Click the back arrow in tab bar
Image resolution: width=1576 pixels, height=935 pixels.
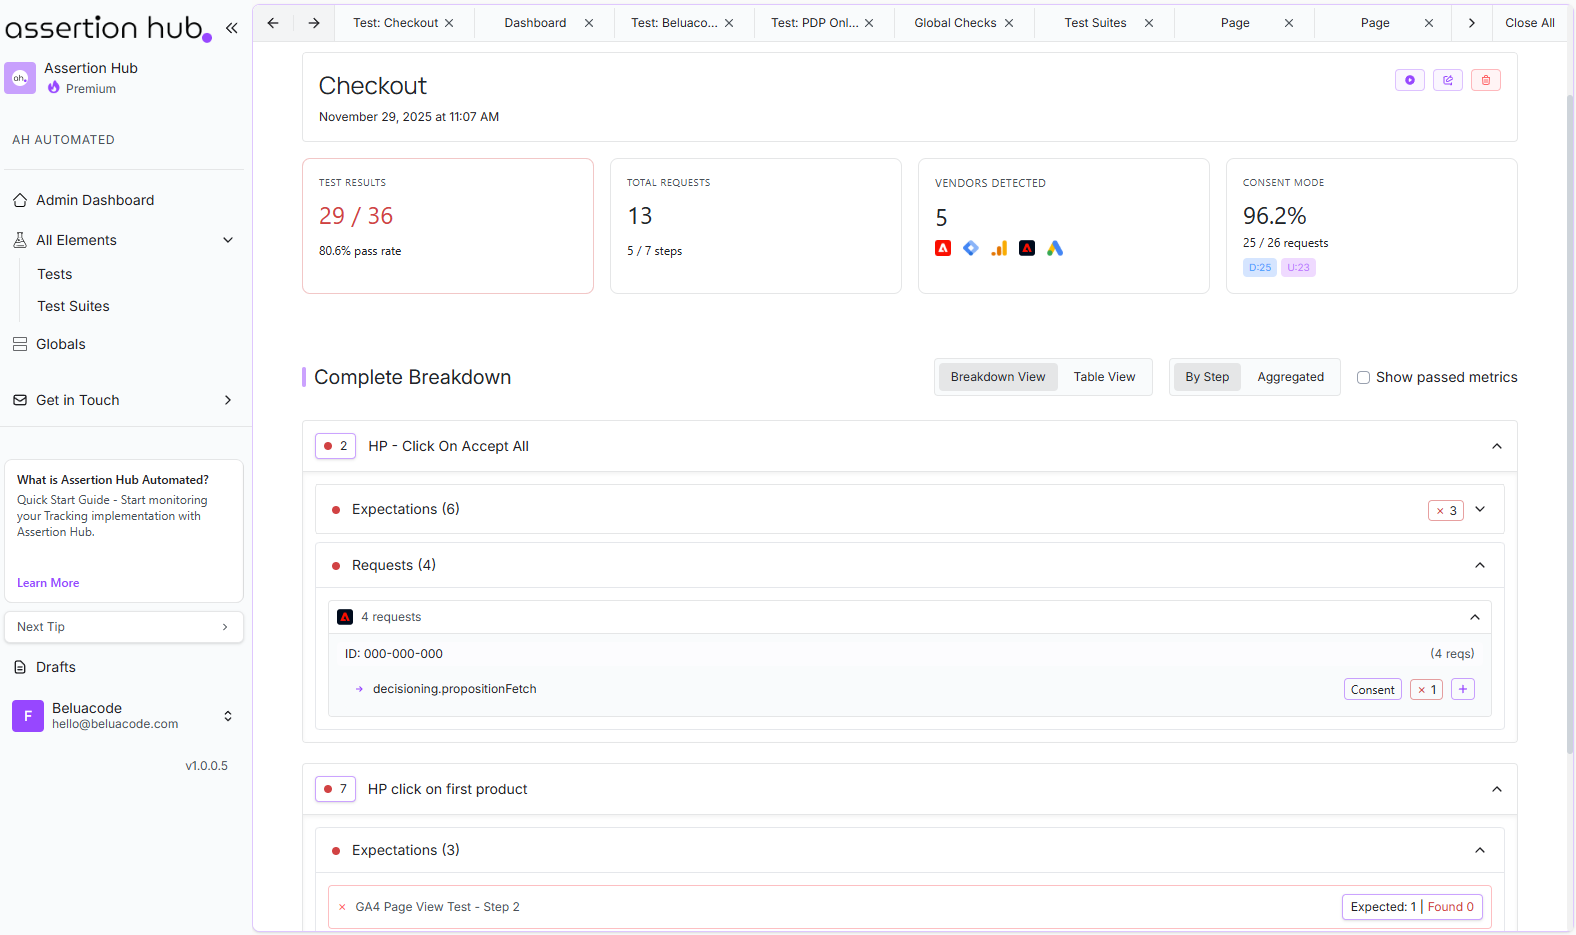273,23
